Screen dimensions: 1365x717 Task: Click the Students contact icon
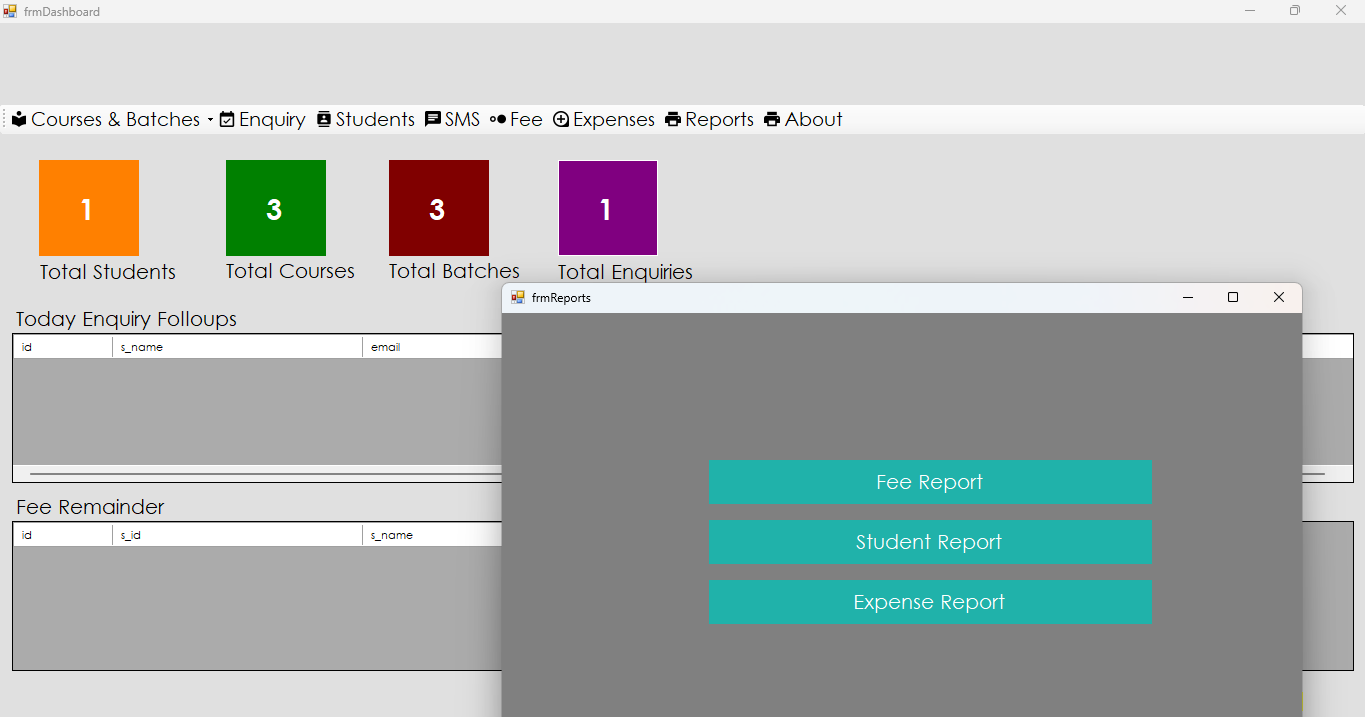(324, 119)
